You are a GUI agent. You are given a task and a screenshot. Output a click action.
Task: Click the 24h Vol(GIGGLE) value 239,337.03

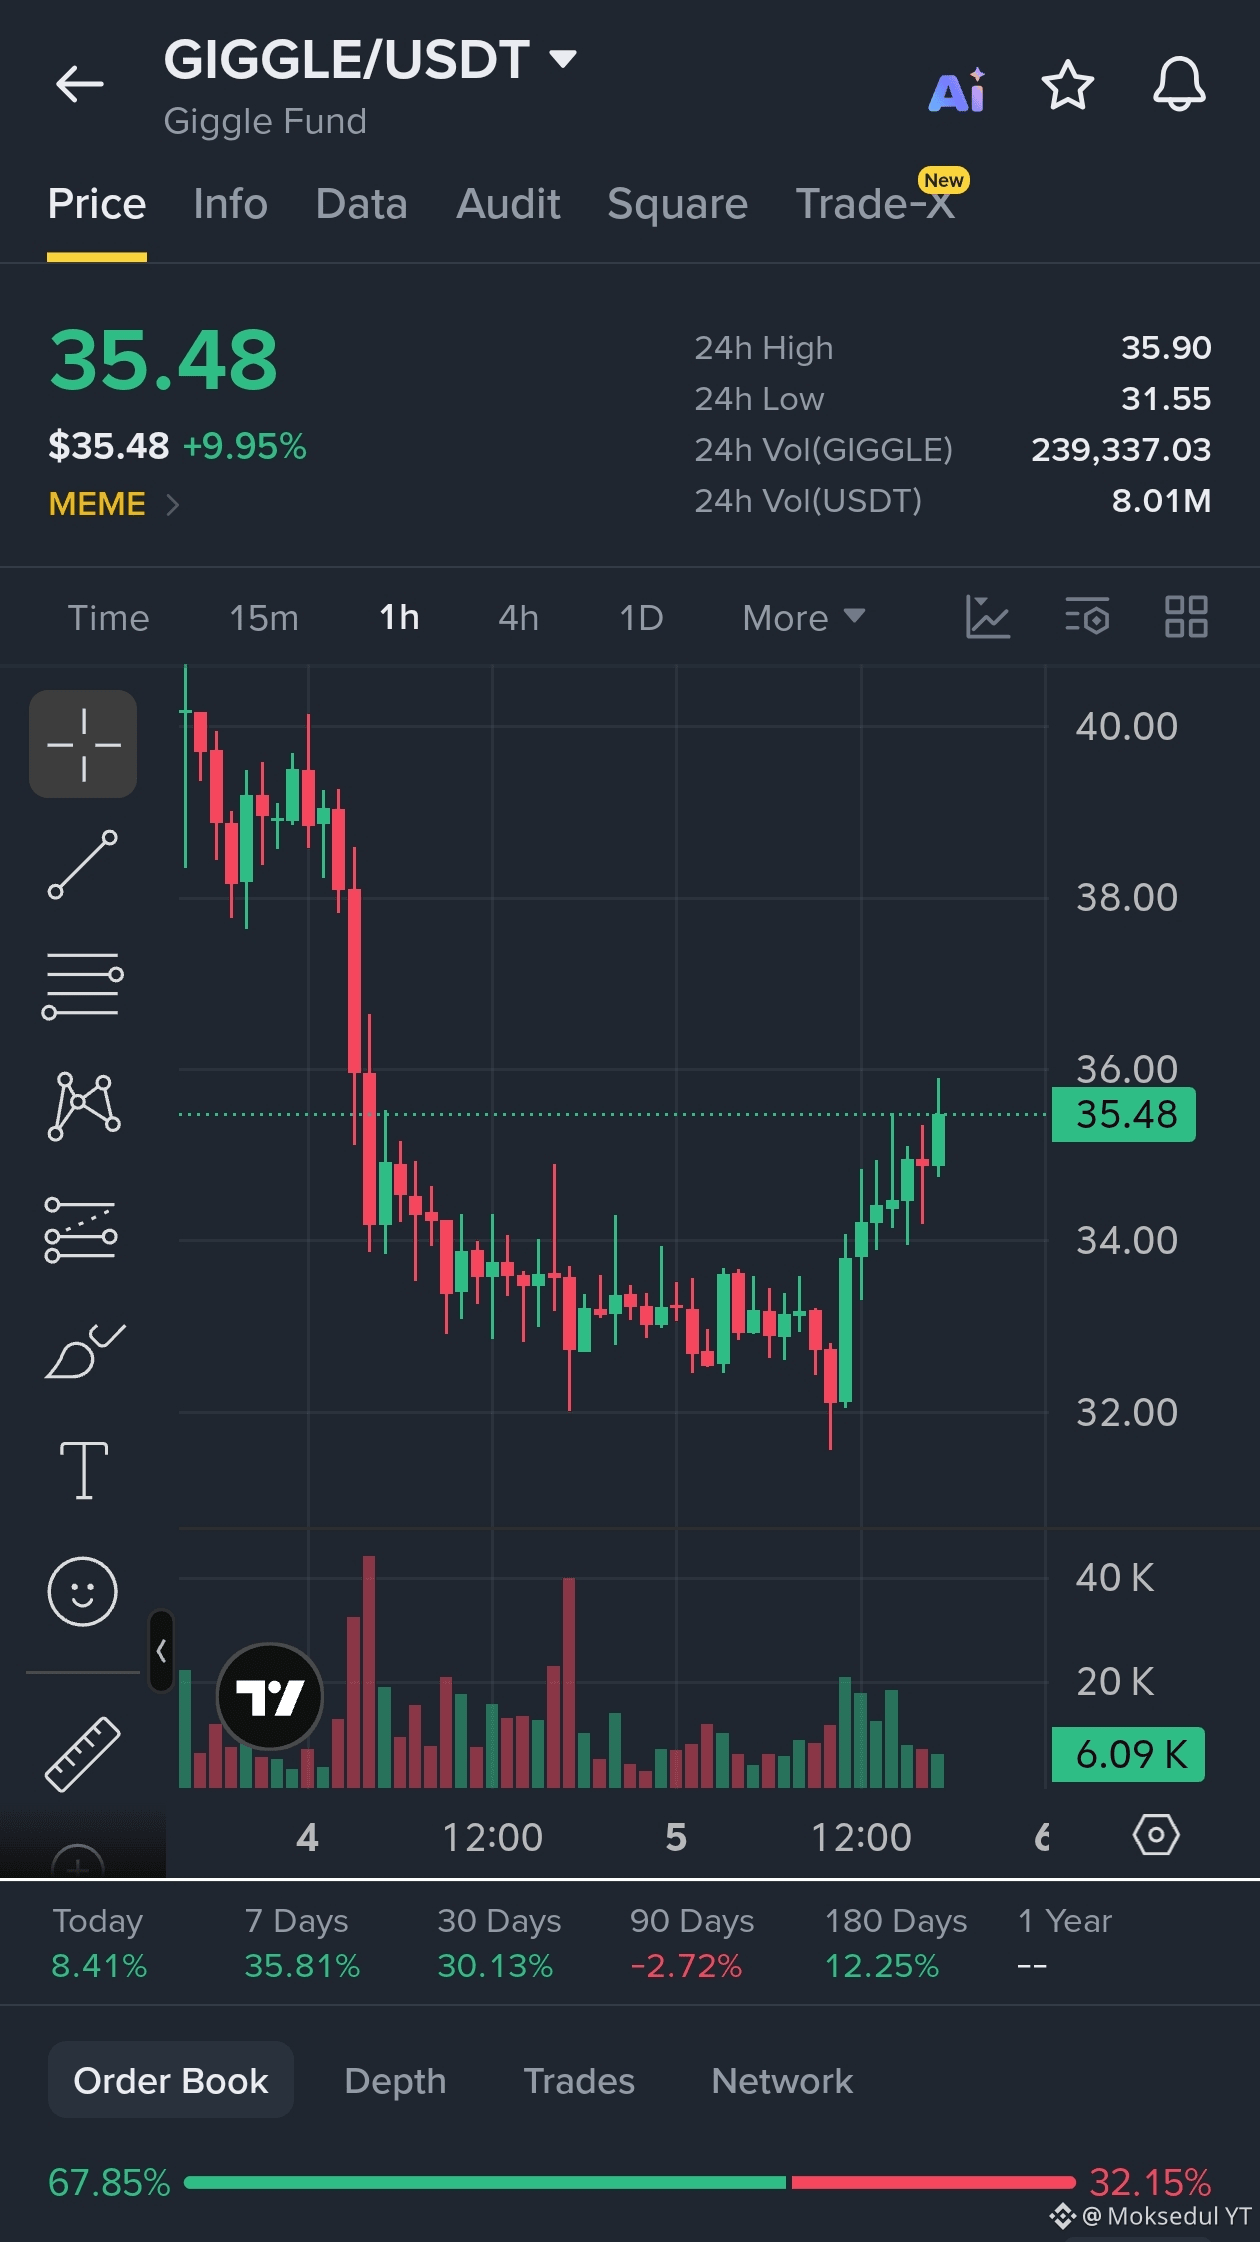pos(1121,449)
